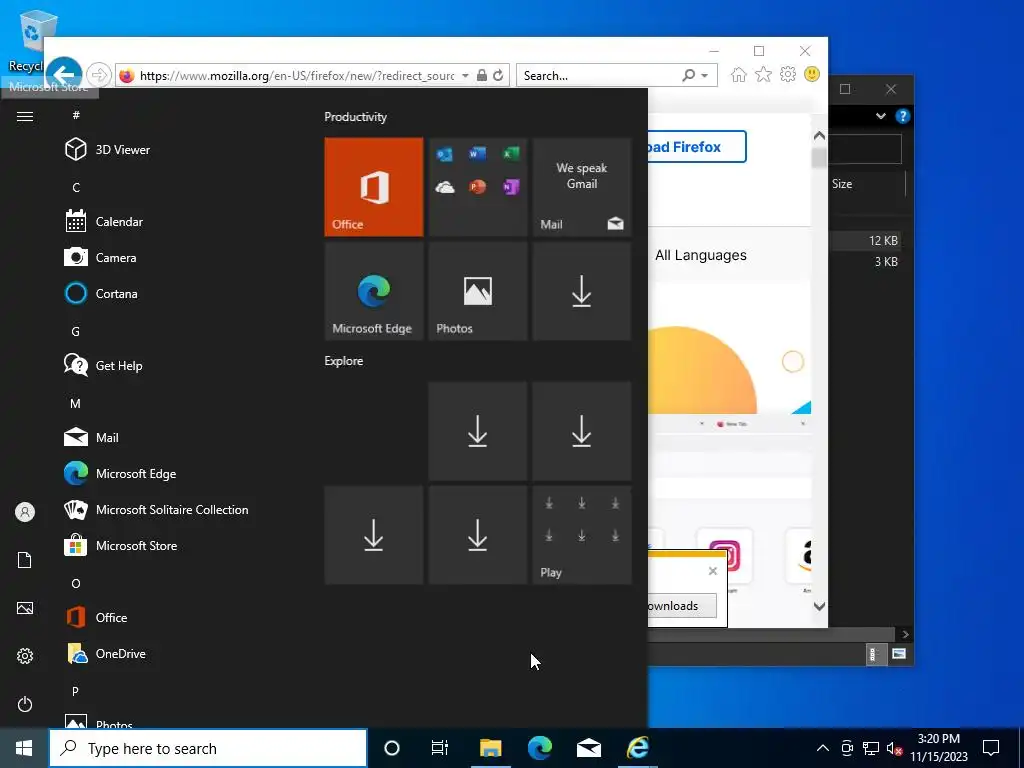Click the Power button in Start
The width and height of the screenshot is (1024, 768).
pos(25,704)
